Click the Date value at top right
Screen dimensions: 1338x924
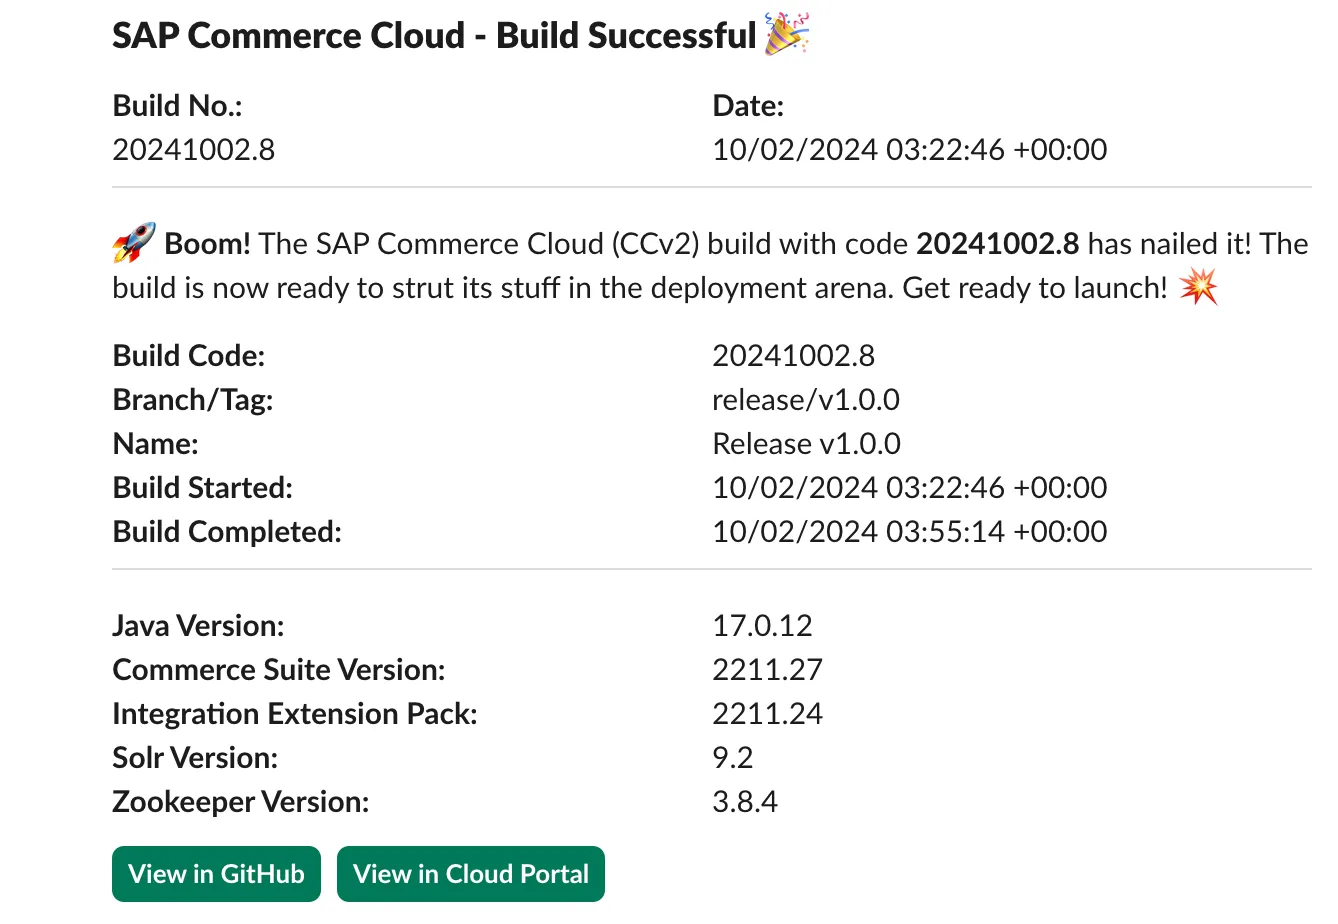pyautogui.click(x=909, y=150)
